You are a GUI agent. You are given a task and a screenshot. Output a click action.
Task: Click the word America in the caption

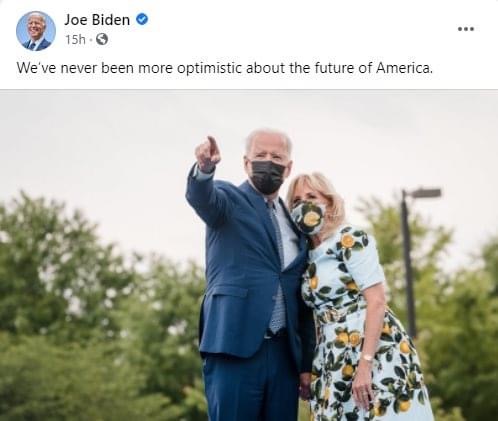point(404,68)
